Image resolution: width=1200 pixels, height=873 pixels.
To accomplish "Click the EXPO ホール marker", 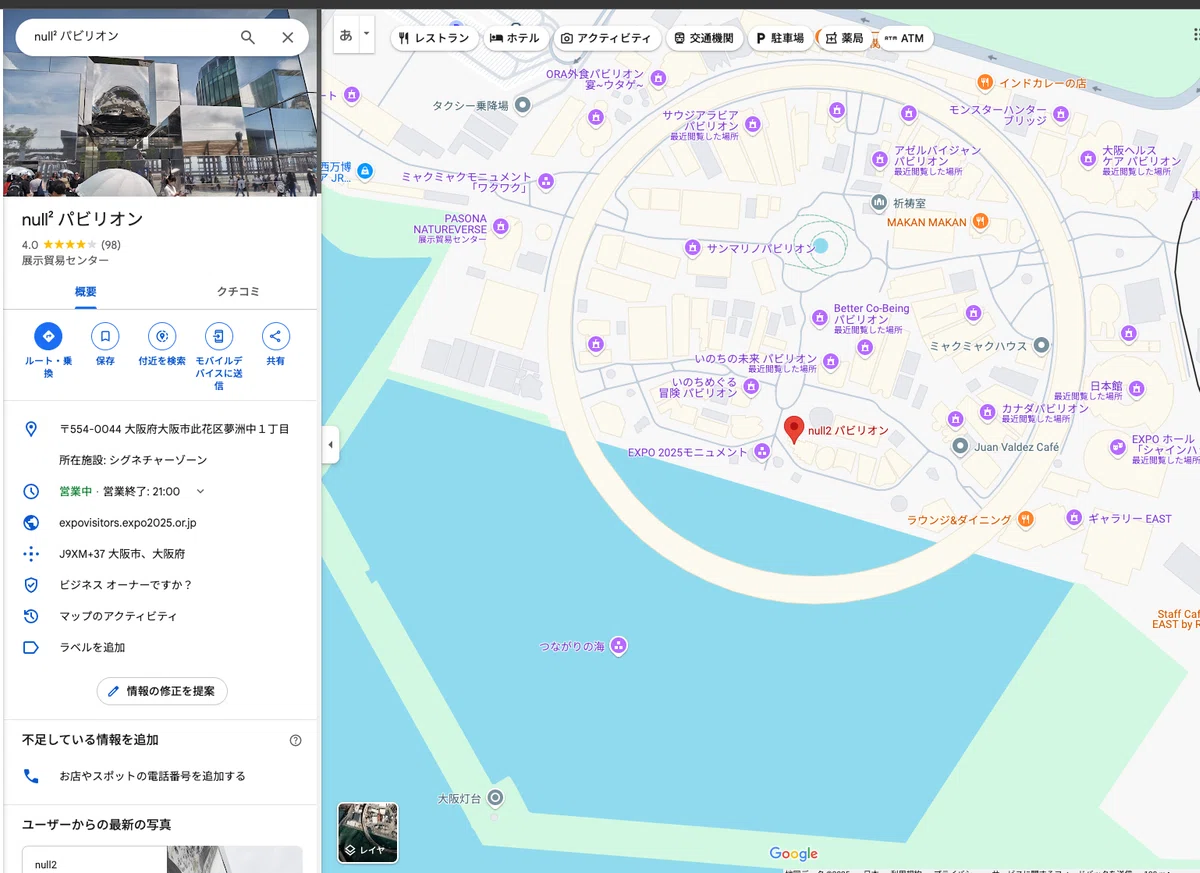I will coord(1117,447).
